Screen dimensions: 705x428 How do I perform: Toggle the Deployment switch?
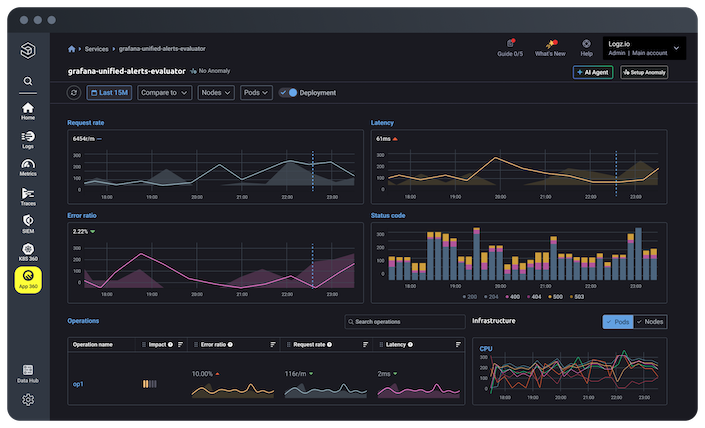(x=289, y=93)
